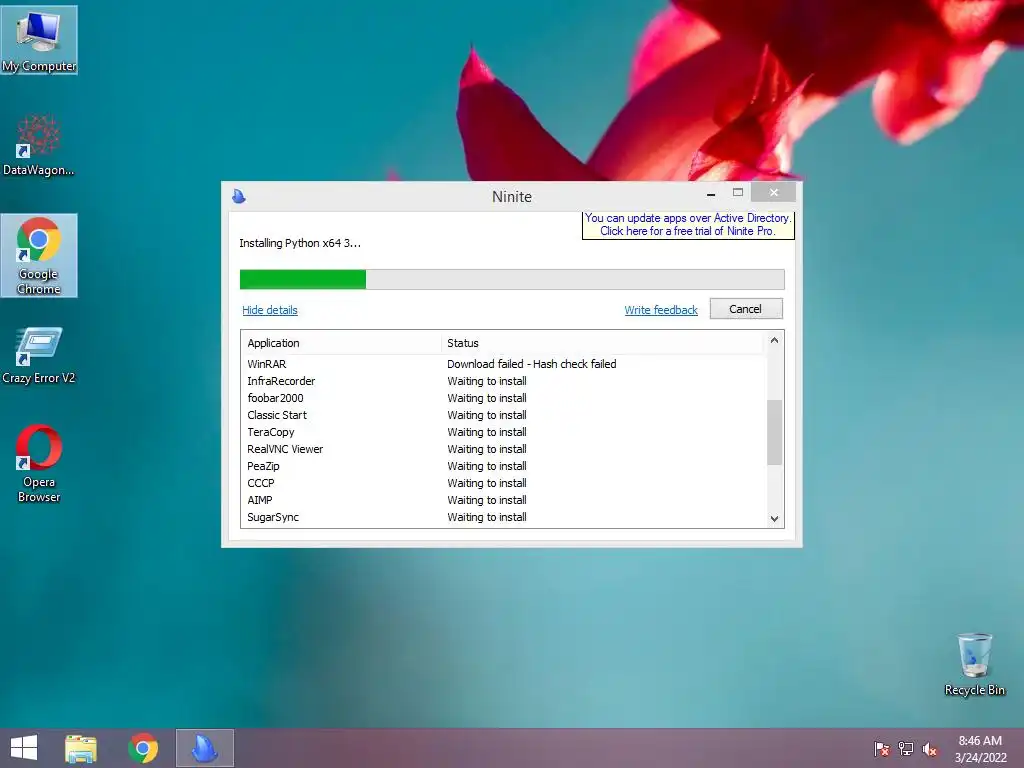Open the Windows Start button
The image size is (1024, 768).
24,748
